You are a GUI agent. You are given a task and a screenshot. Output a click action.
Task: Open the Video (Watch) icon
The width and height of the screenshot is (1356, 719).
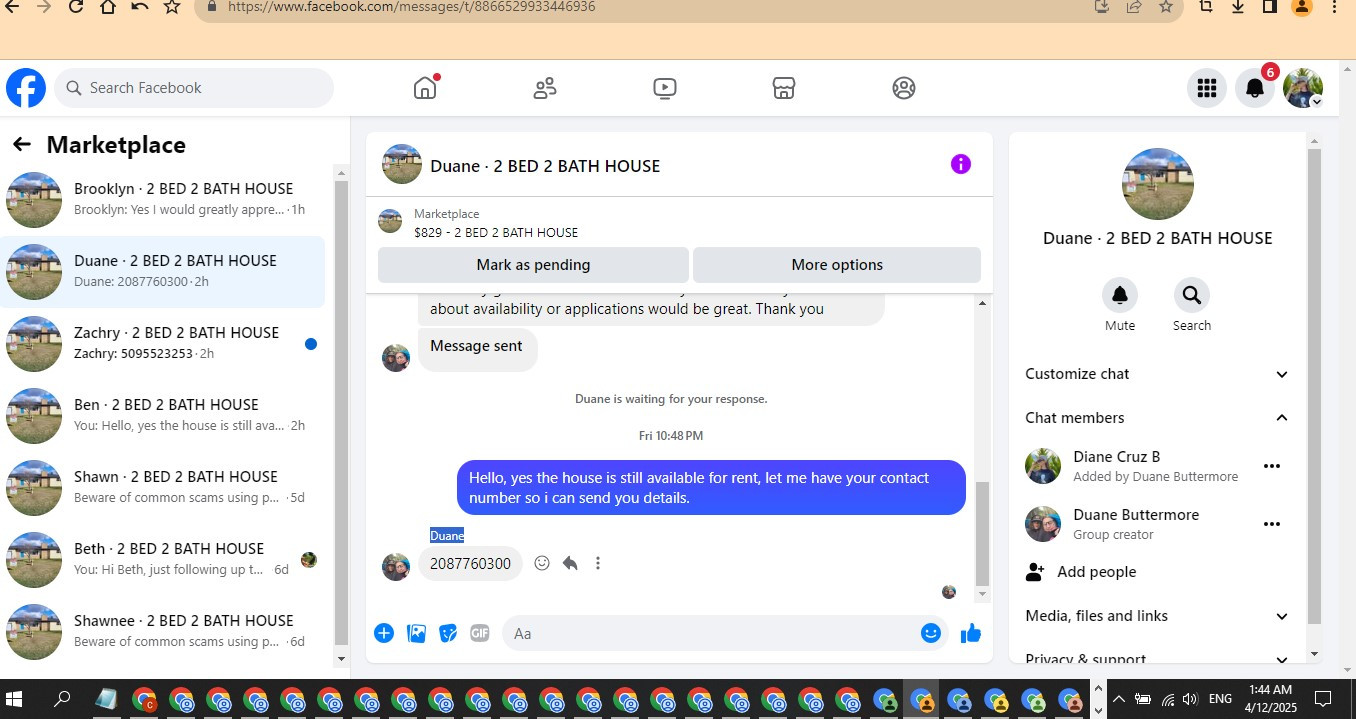pos(664,88)
